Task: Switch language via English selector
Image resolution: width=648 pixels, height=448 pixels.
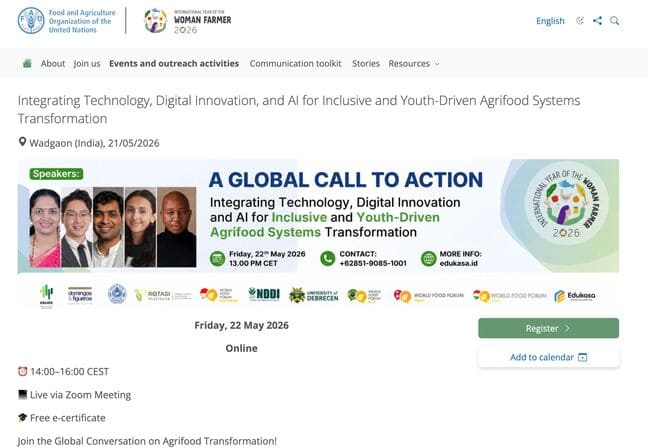Action: click(x=550, y=21)
